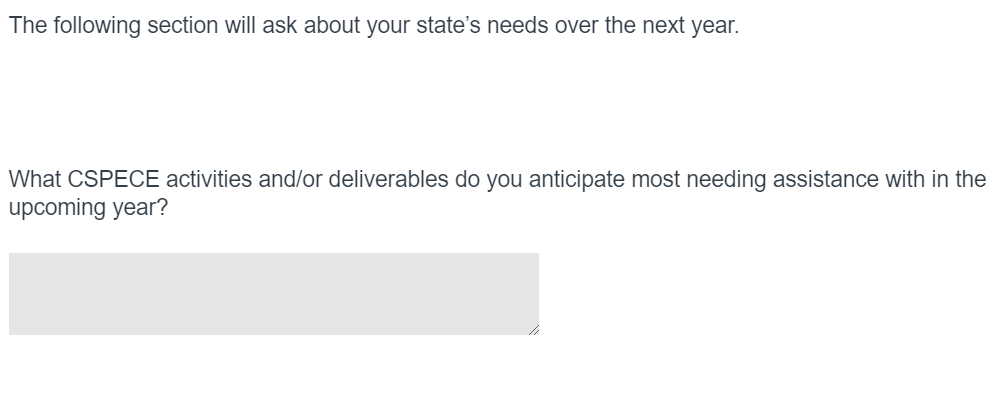This screenshot has height=404, width=1008.
Task: Click the word 'needs' in the intro sentence
Action: coord(513,26)
